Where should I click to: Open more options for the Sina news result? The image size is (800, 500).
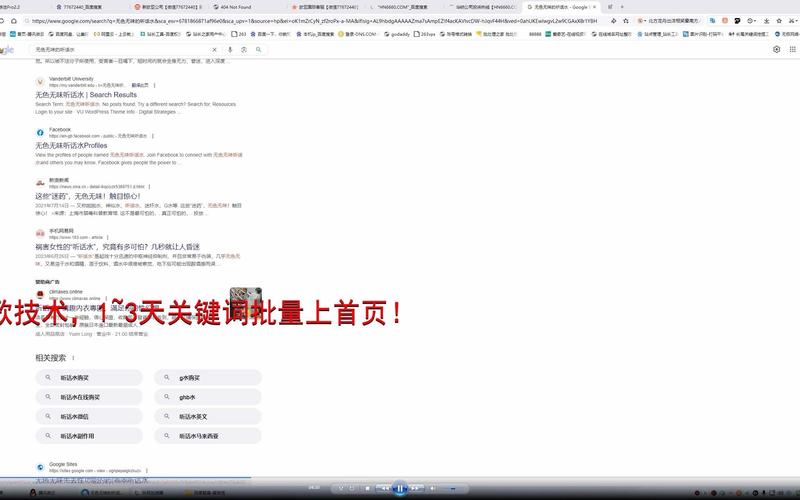[149, 187]
